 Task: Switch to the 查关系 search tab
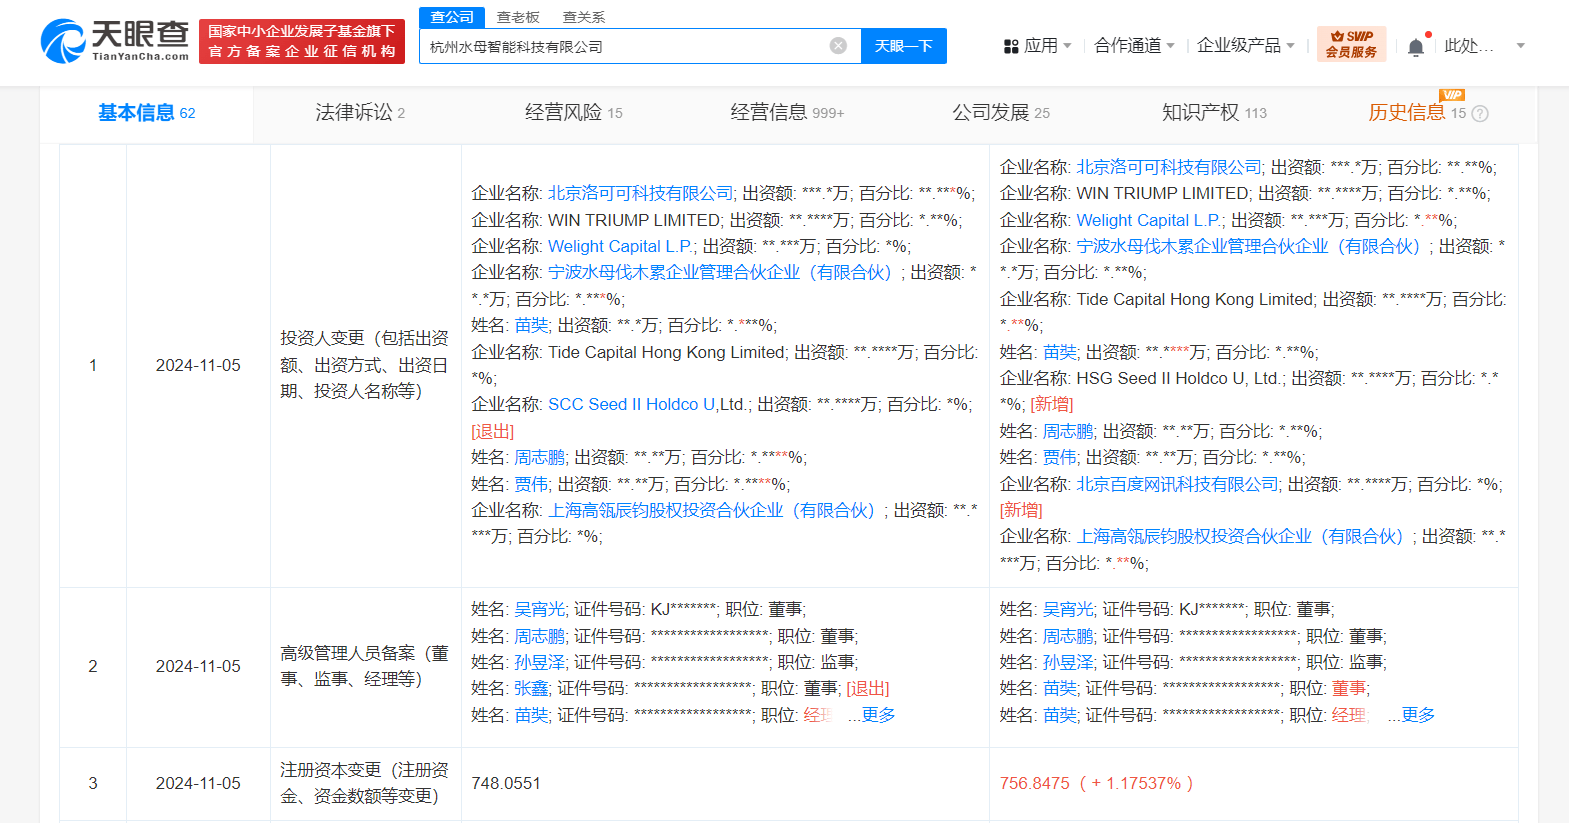point(584,17)
